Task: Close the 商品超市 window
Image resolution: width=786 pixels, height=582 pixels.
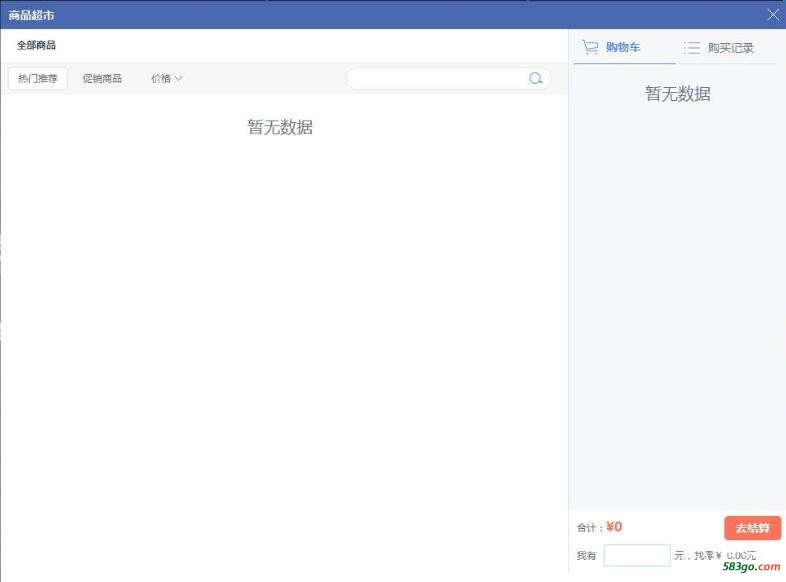Action: pos(773,15)
